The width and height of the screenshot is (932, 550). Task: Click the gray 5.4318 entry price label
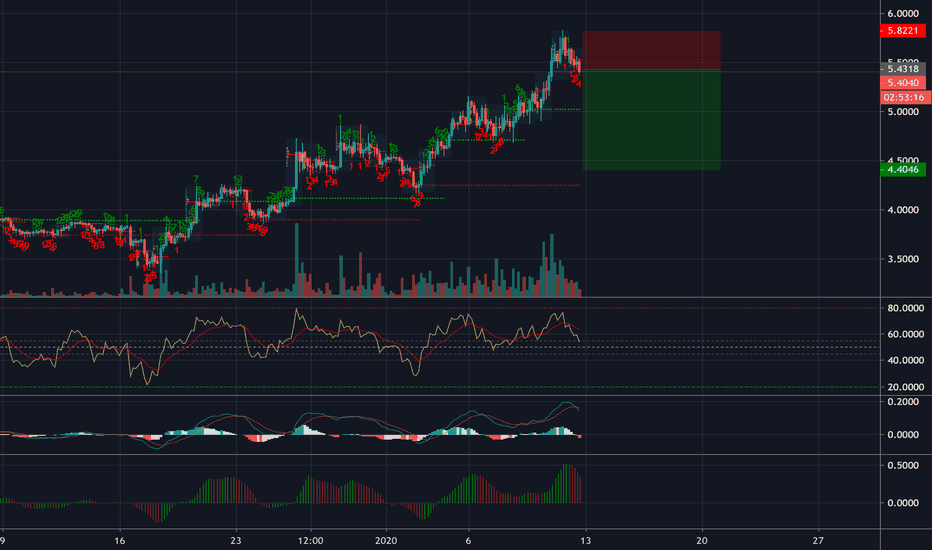click(x=902, y=69)
